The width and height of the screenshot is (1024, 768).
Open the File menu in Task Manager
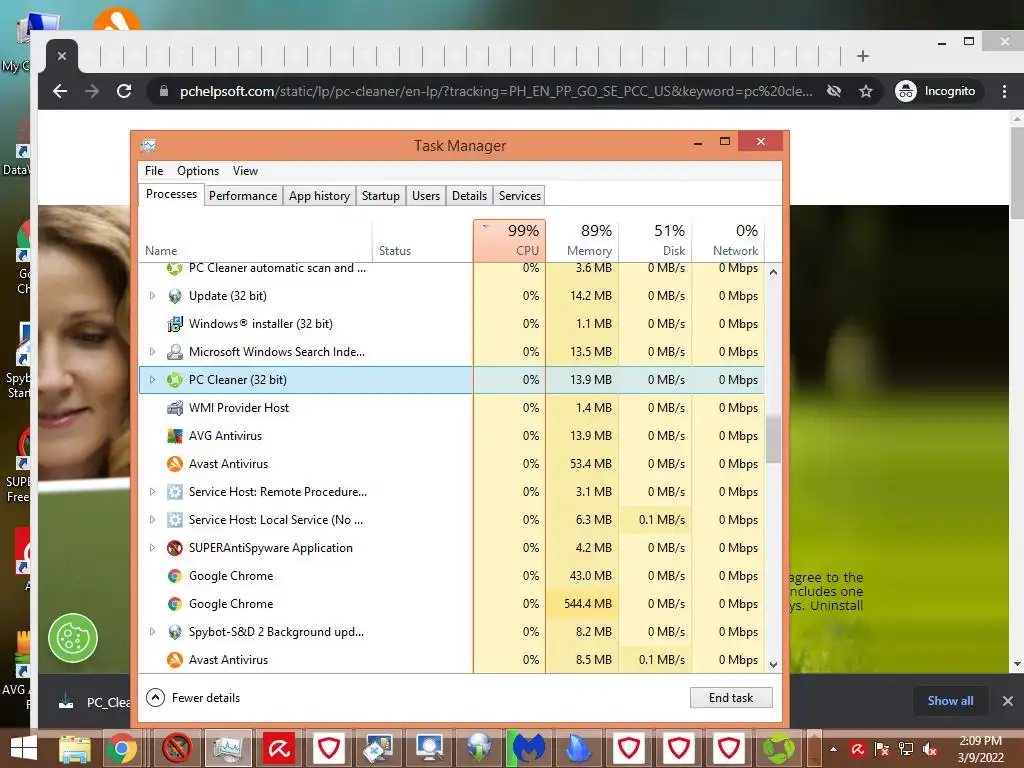[x=154, y=171]
